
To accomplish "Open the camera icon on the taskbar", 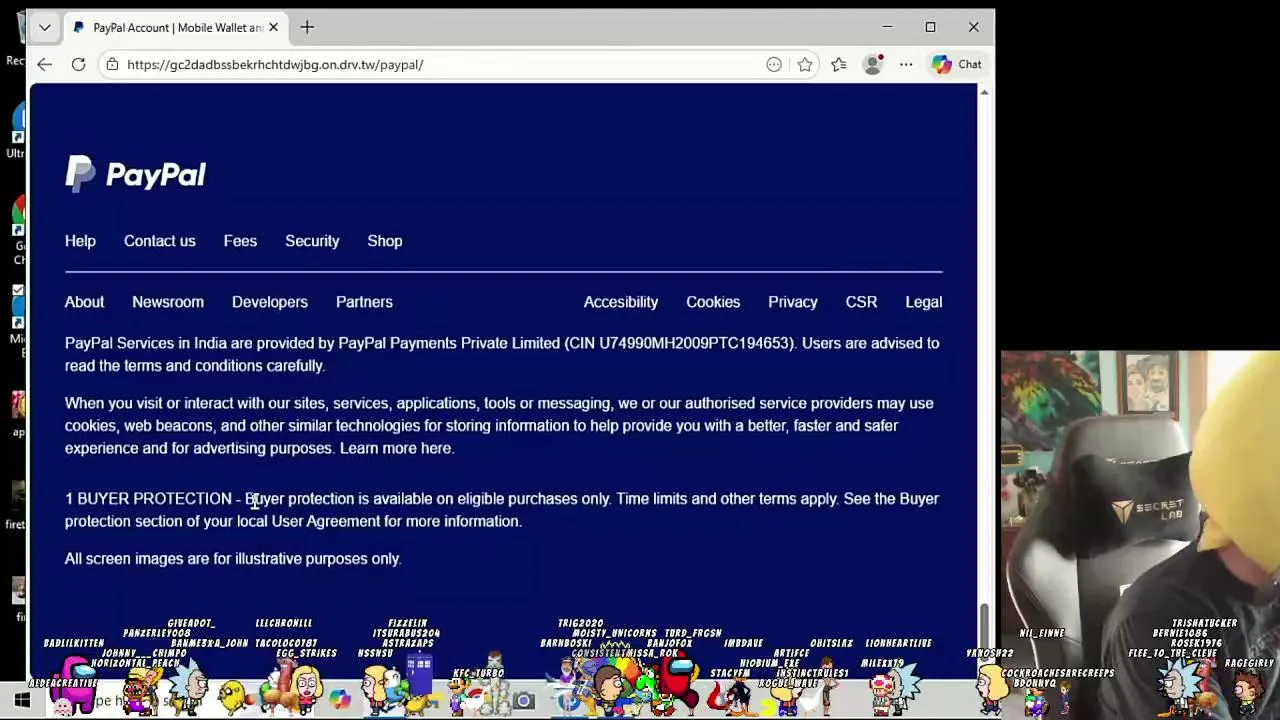I will coord(523,700).
